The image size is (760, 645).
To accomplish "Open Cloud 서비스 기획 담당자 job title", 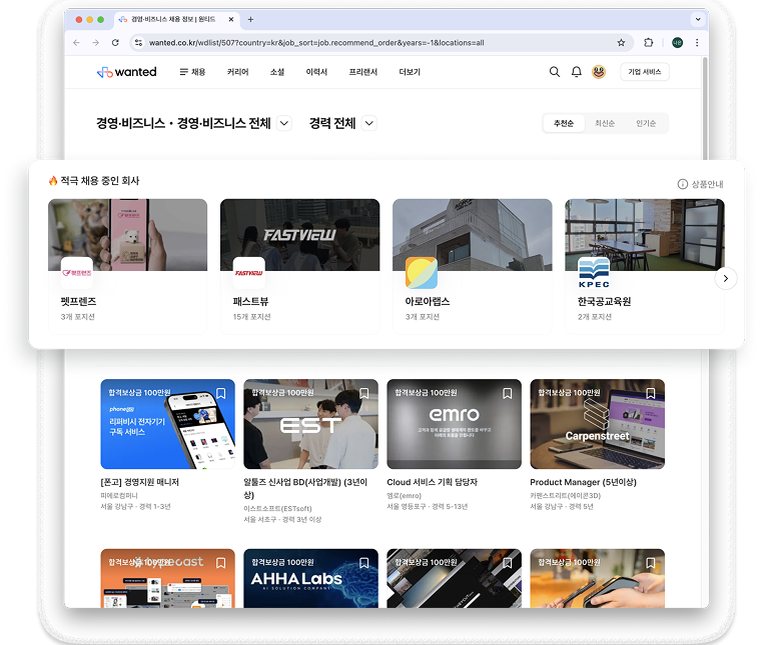I will (432, 482).
